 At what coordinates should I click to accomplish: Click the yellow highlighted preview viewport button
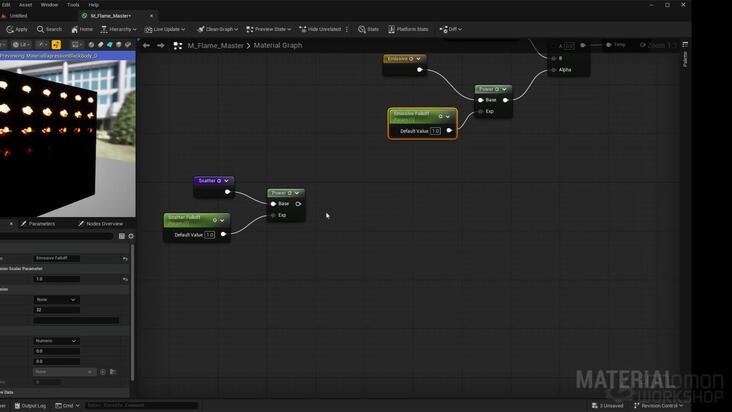56,45
